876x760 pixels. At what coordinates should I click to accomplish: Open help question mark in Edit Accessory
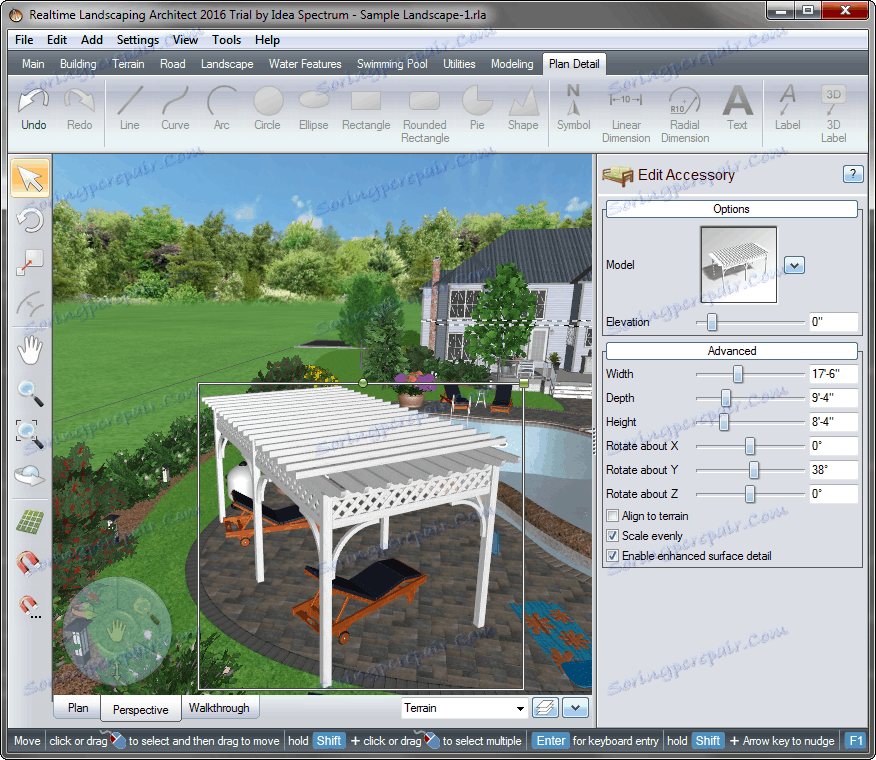point(853,174)
